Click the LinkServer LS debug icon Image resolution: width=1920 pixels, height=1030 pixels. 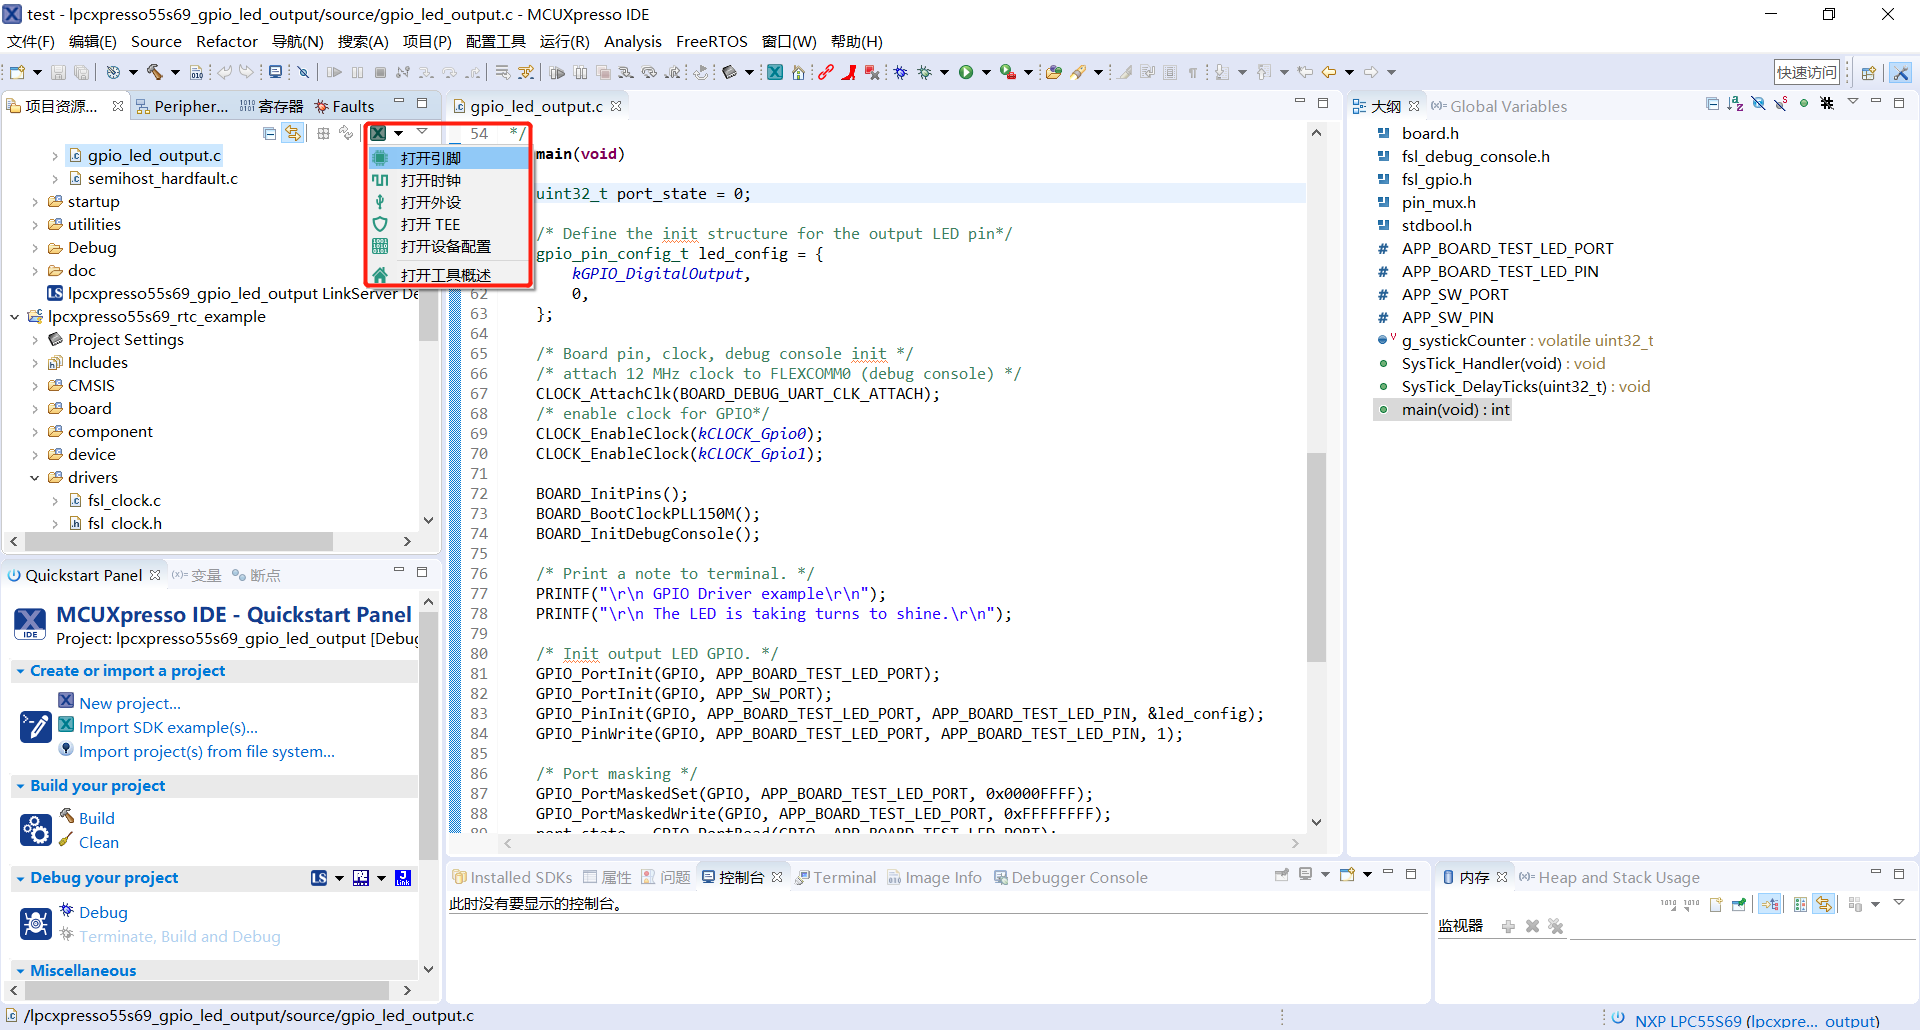[x=319, y=878]
